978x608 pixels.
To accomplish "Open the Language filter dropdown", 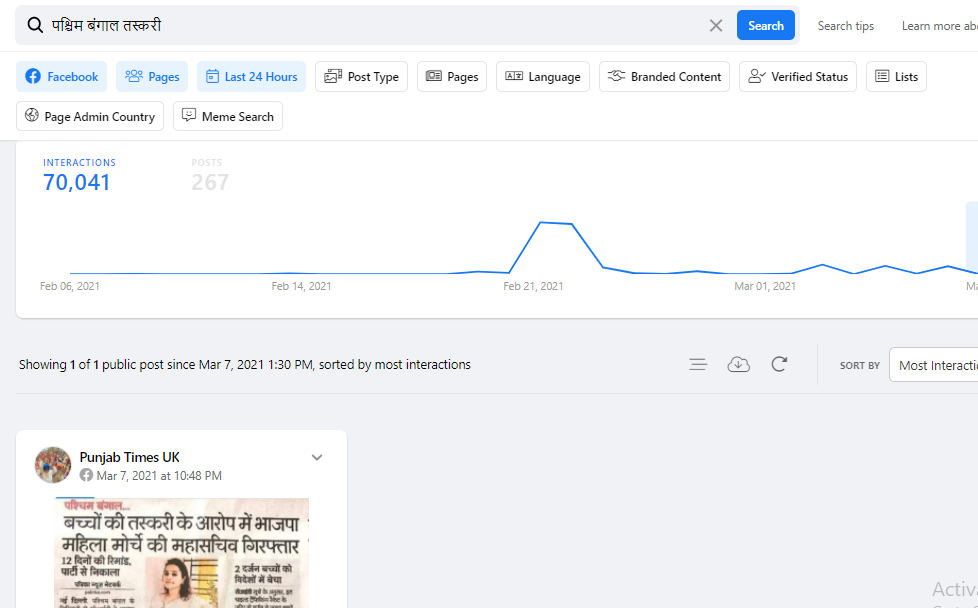I will click(x=542, y=77).
